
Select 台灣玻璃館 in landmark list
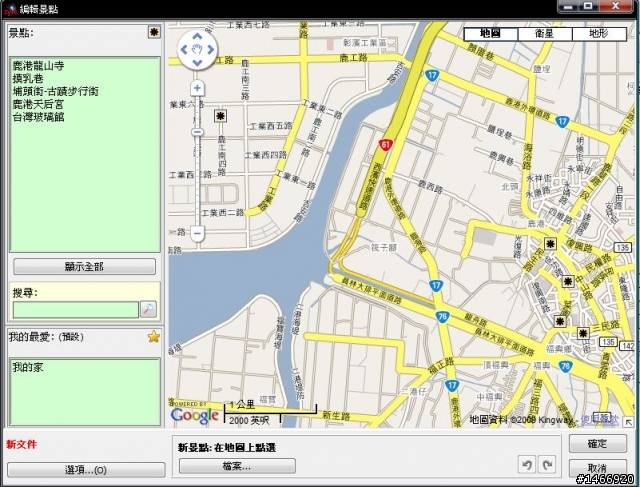pyautogui.click(x=38, y=117)
